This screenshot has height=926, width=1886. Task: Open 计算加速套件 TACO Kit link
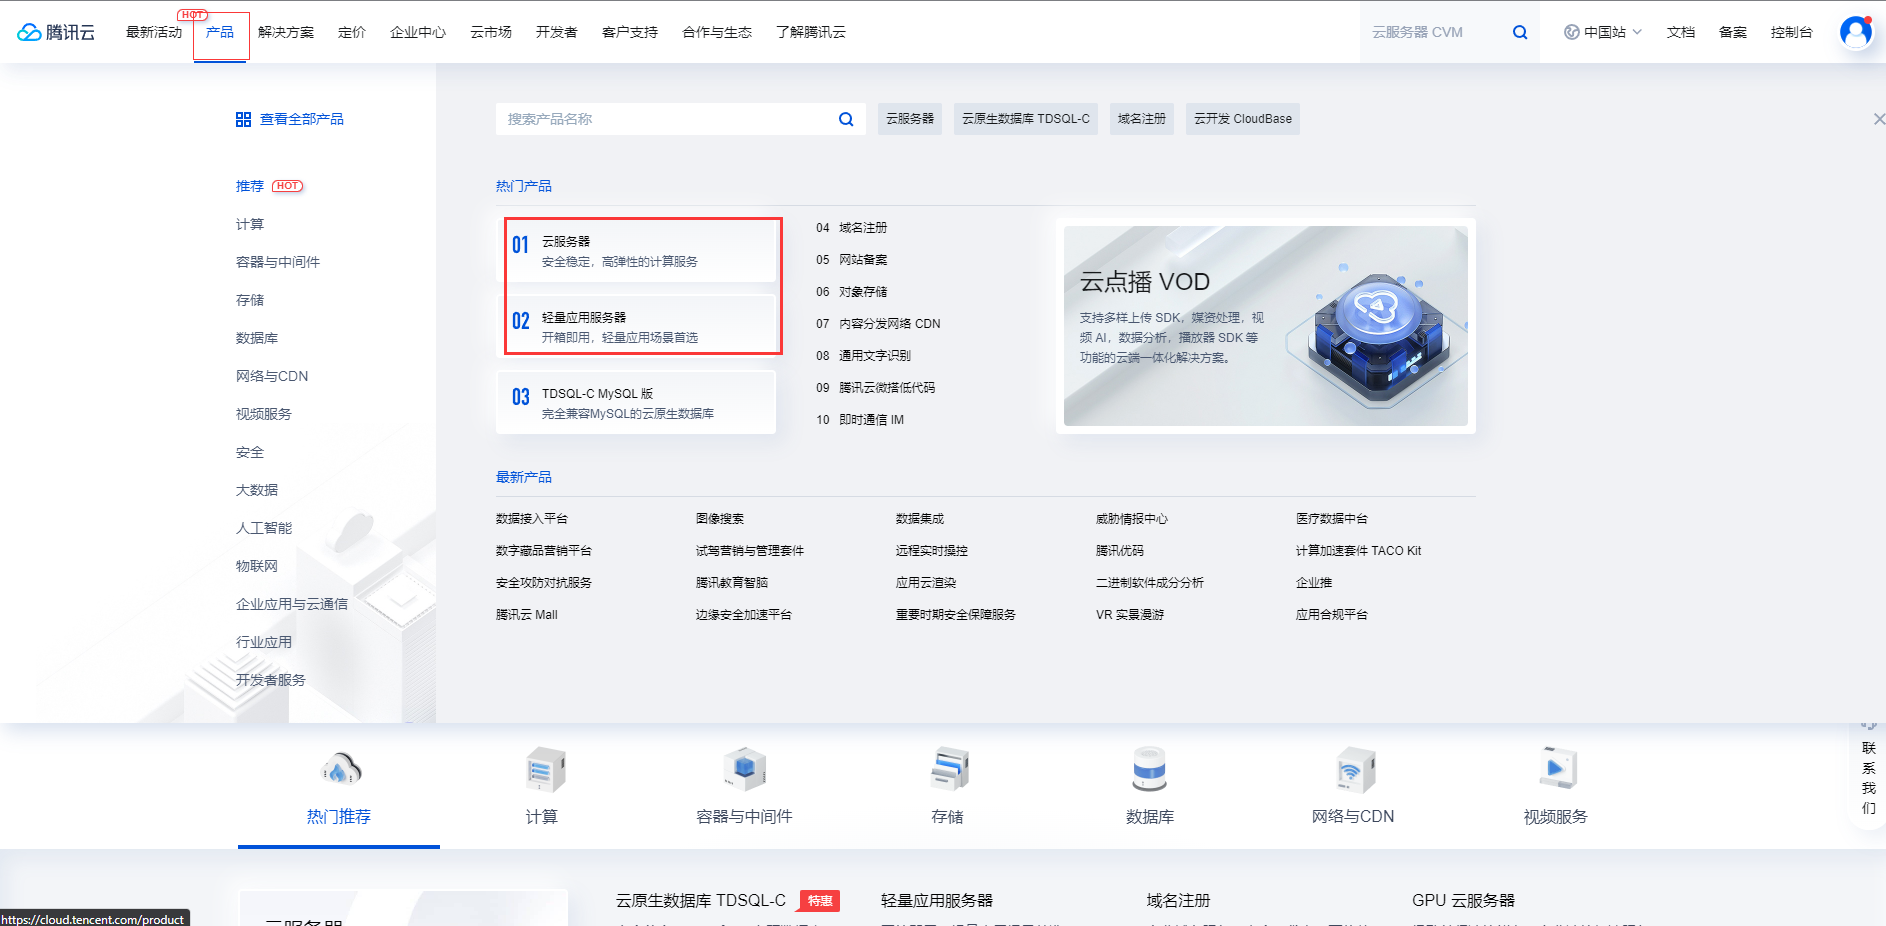[x=1358, y=551]
